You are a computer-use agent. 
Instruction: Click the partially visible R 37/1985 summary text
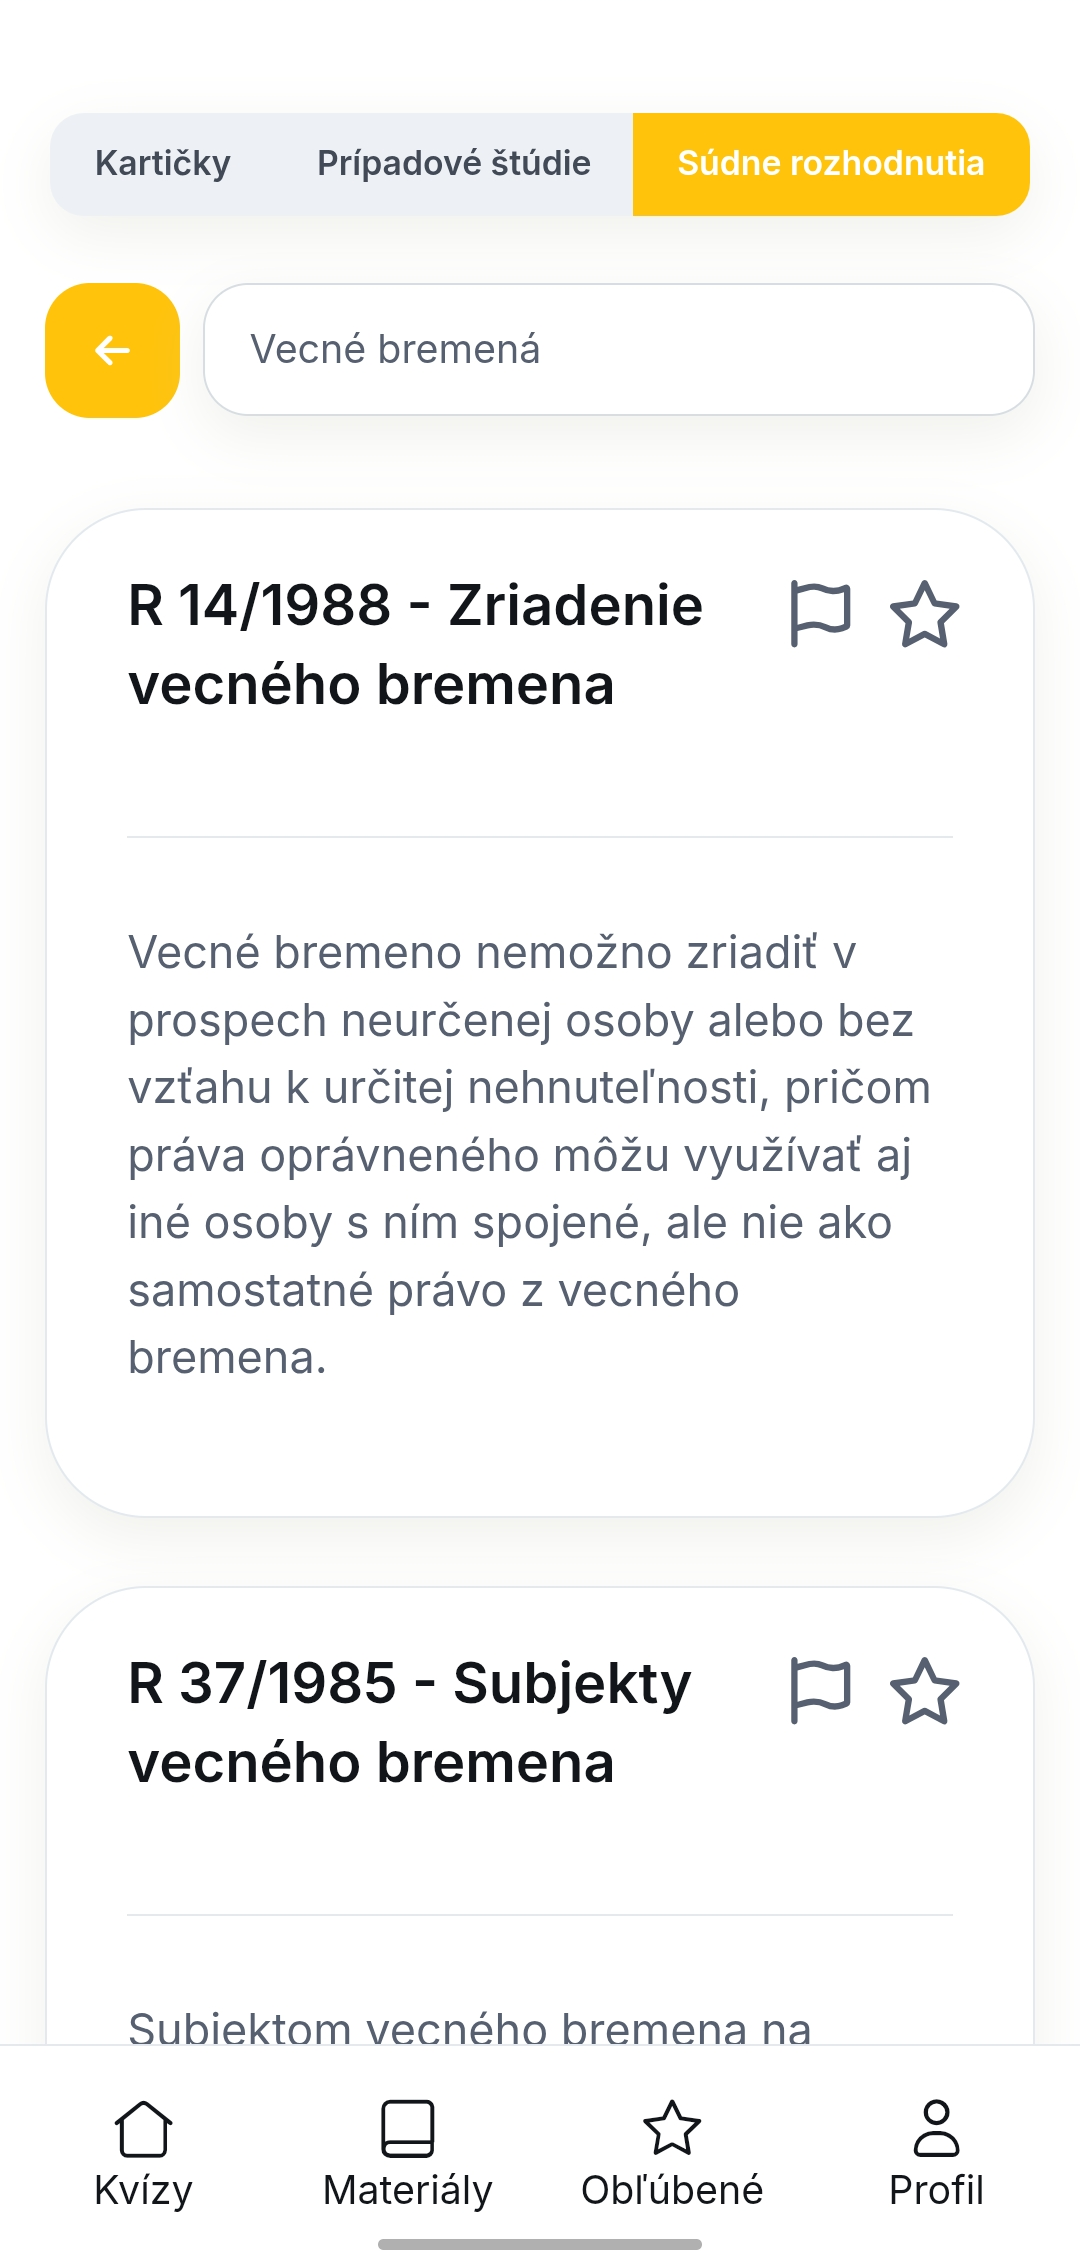coord(470,2026)
